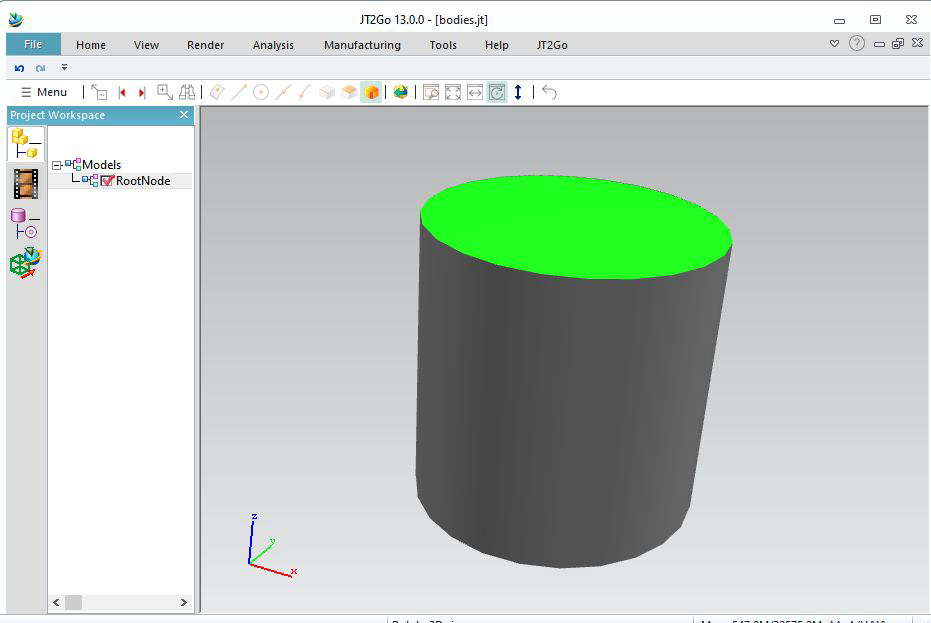Click the horizontal scrollbar thumb in tree panel
931x623 pixels.
pyautogui.click(x=74, y=602)
